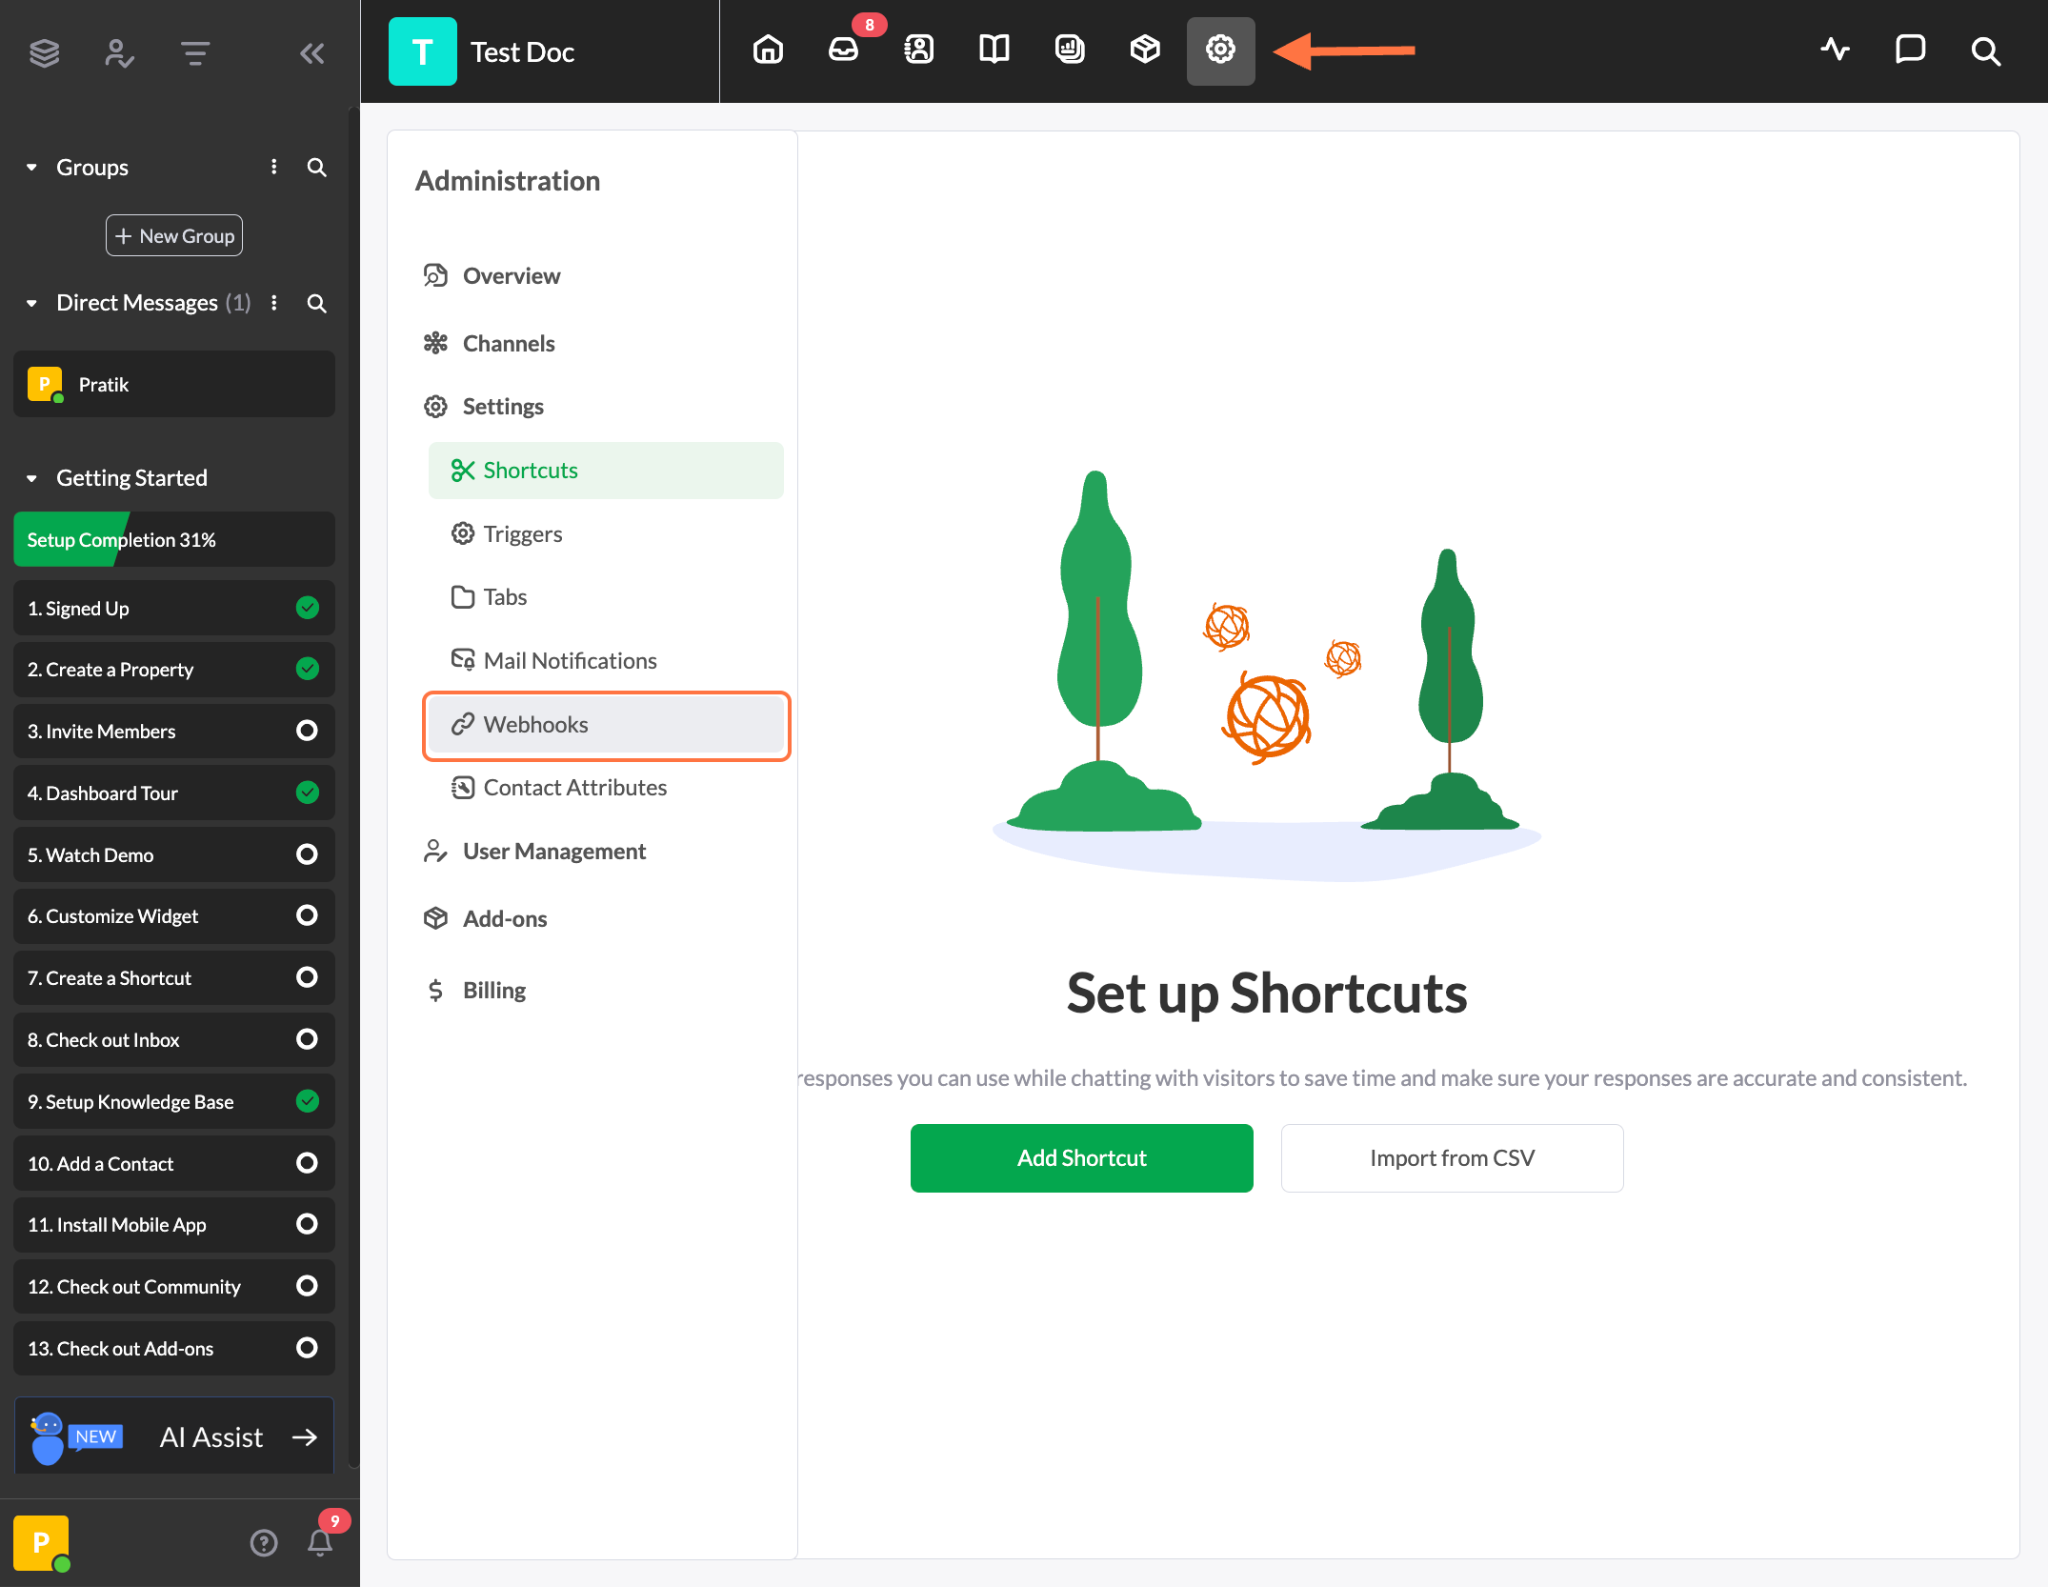Switch to the Webhooks settings section
This screenshot has height=1587, width=2048.
(605, 724)
